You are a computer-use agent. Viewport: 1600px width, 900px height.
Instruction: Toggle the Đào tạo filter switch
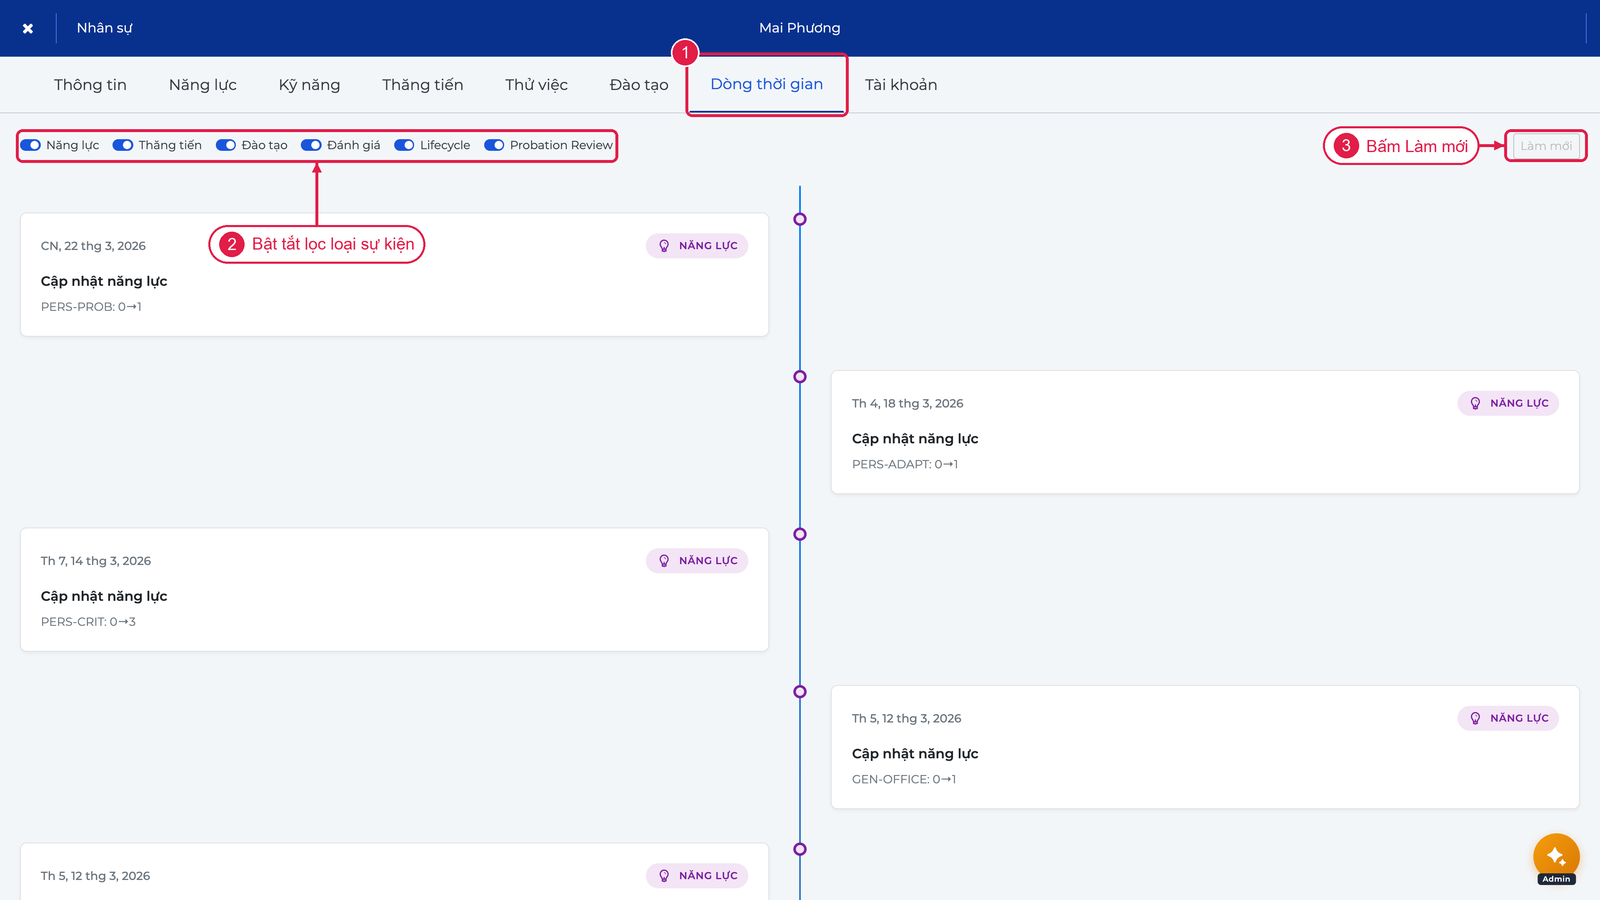point(226,145)
